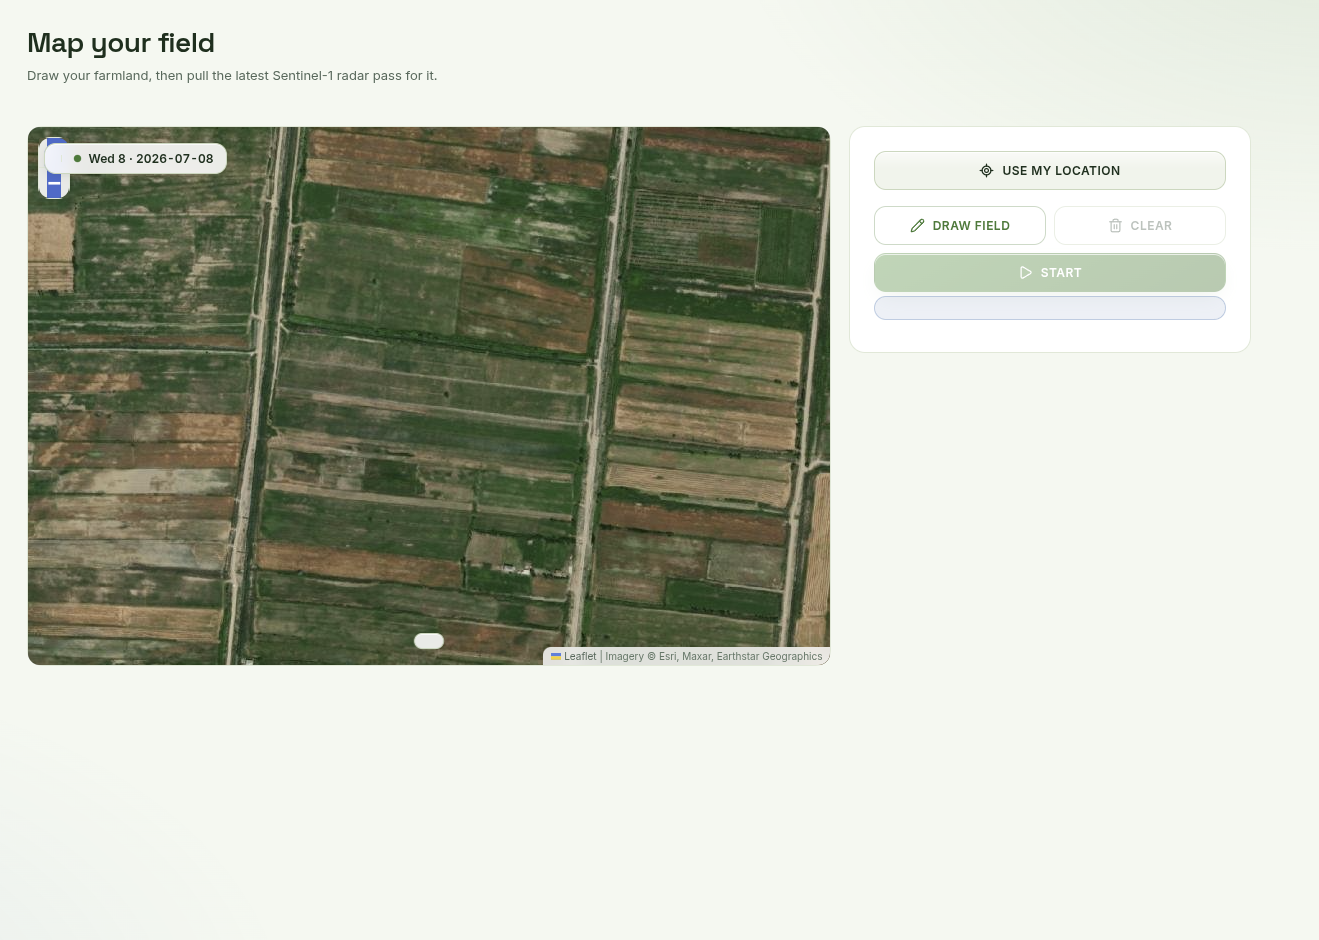This screenshot has height=940, width=1319.
Task: Click the Map your field heading
Action: pyautogui.click(x=121, y=43)
